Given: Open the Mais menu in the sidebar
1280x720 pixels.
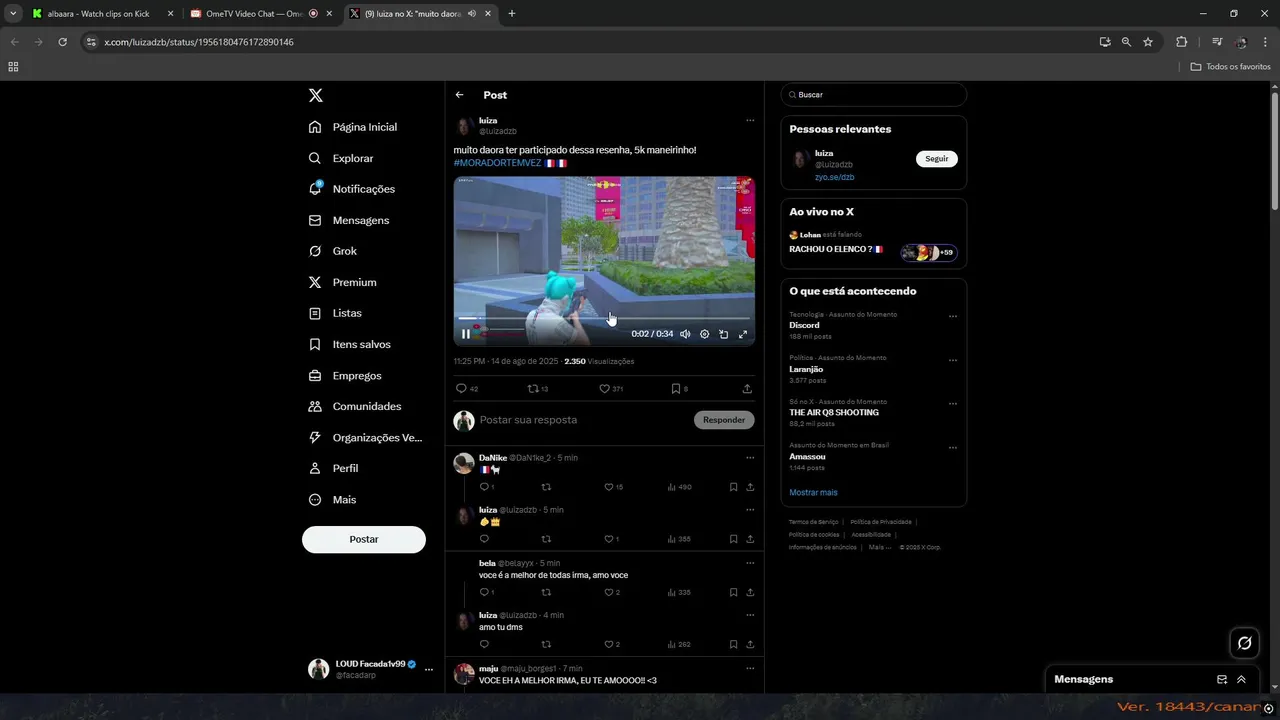Looking at the screenshot, I should pos(332,499).
